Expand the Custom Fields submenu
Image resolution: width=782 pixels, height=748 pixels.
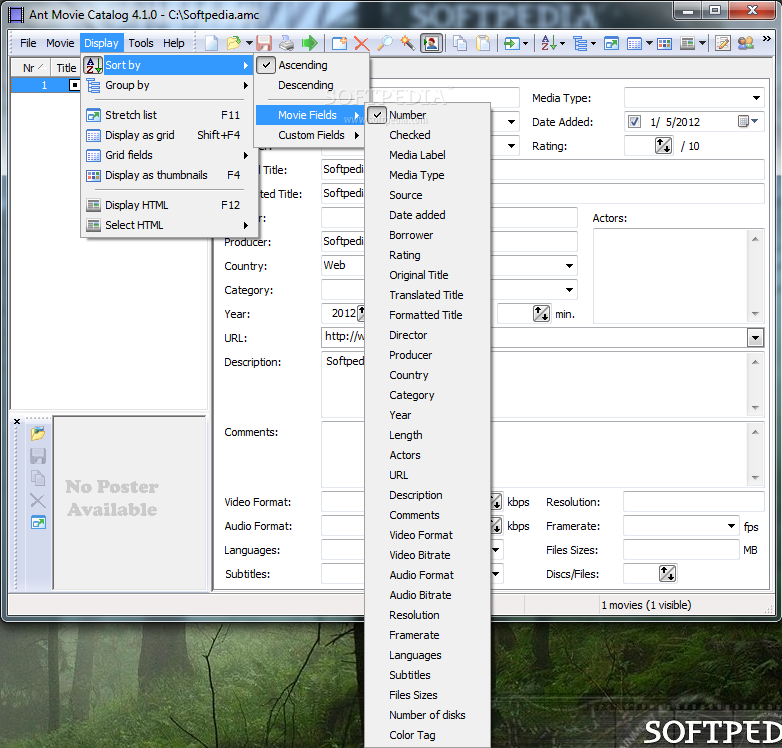pyautogui.click(x=312, y=135)
